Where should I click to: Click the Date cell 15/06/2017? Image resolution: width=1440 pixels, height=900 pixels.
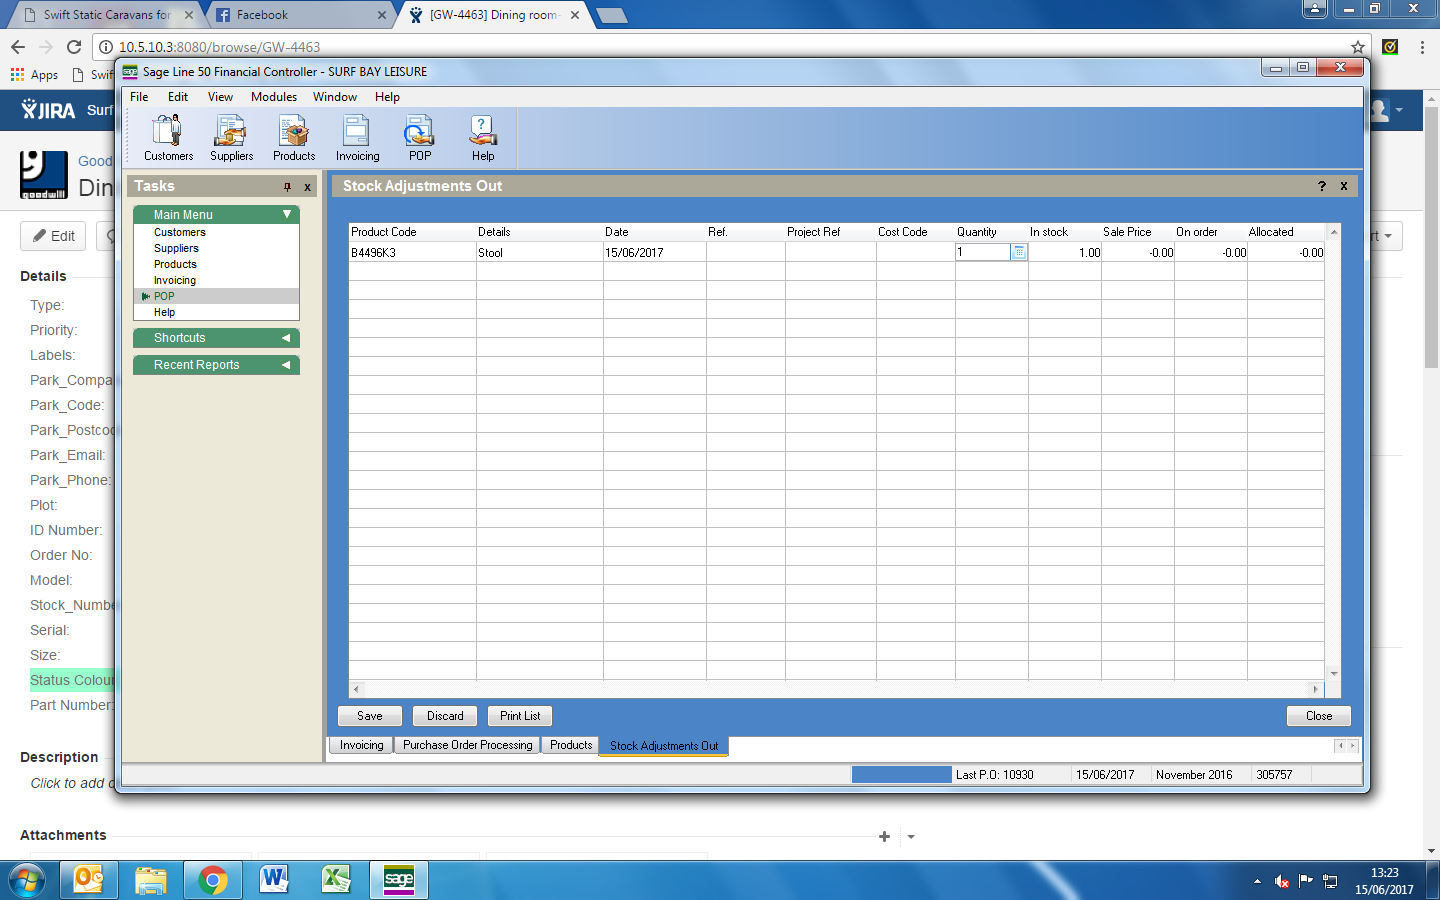coord(654,253)
